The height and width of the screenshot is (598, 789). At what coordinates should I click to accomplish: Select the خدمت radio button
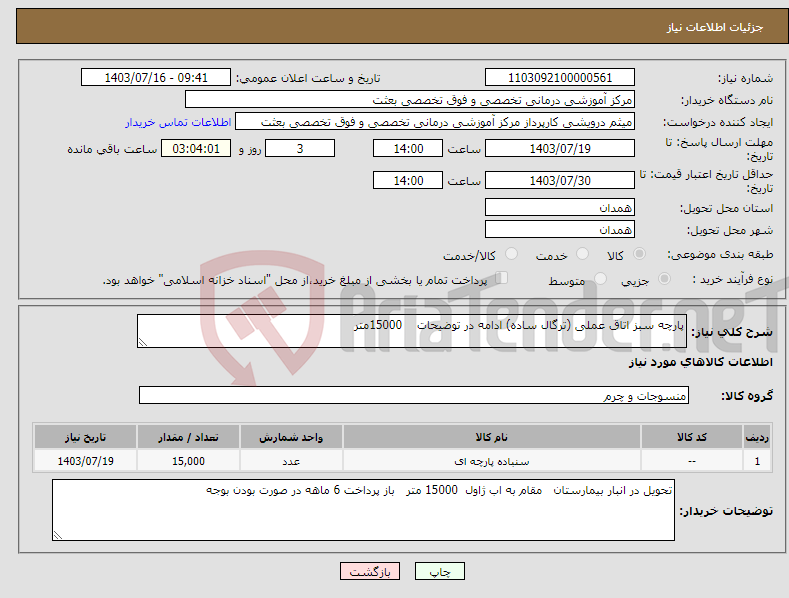[x=582, y=254]
